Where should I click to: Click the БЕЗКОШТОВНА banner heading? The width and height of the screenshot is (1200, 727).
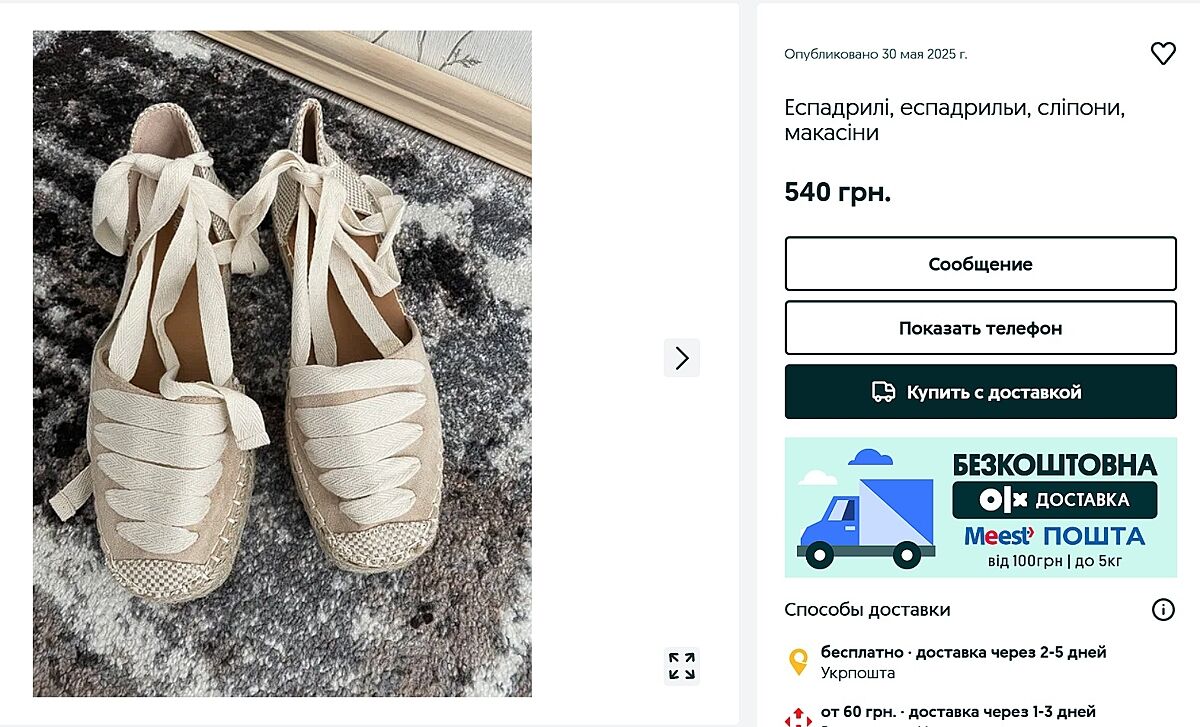click(x=1054, y=465)
